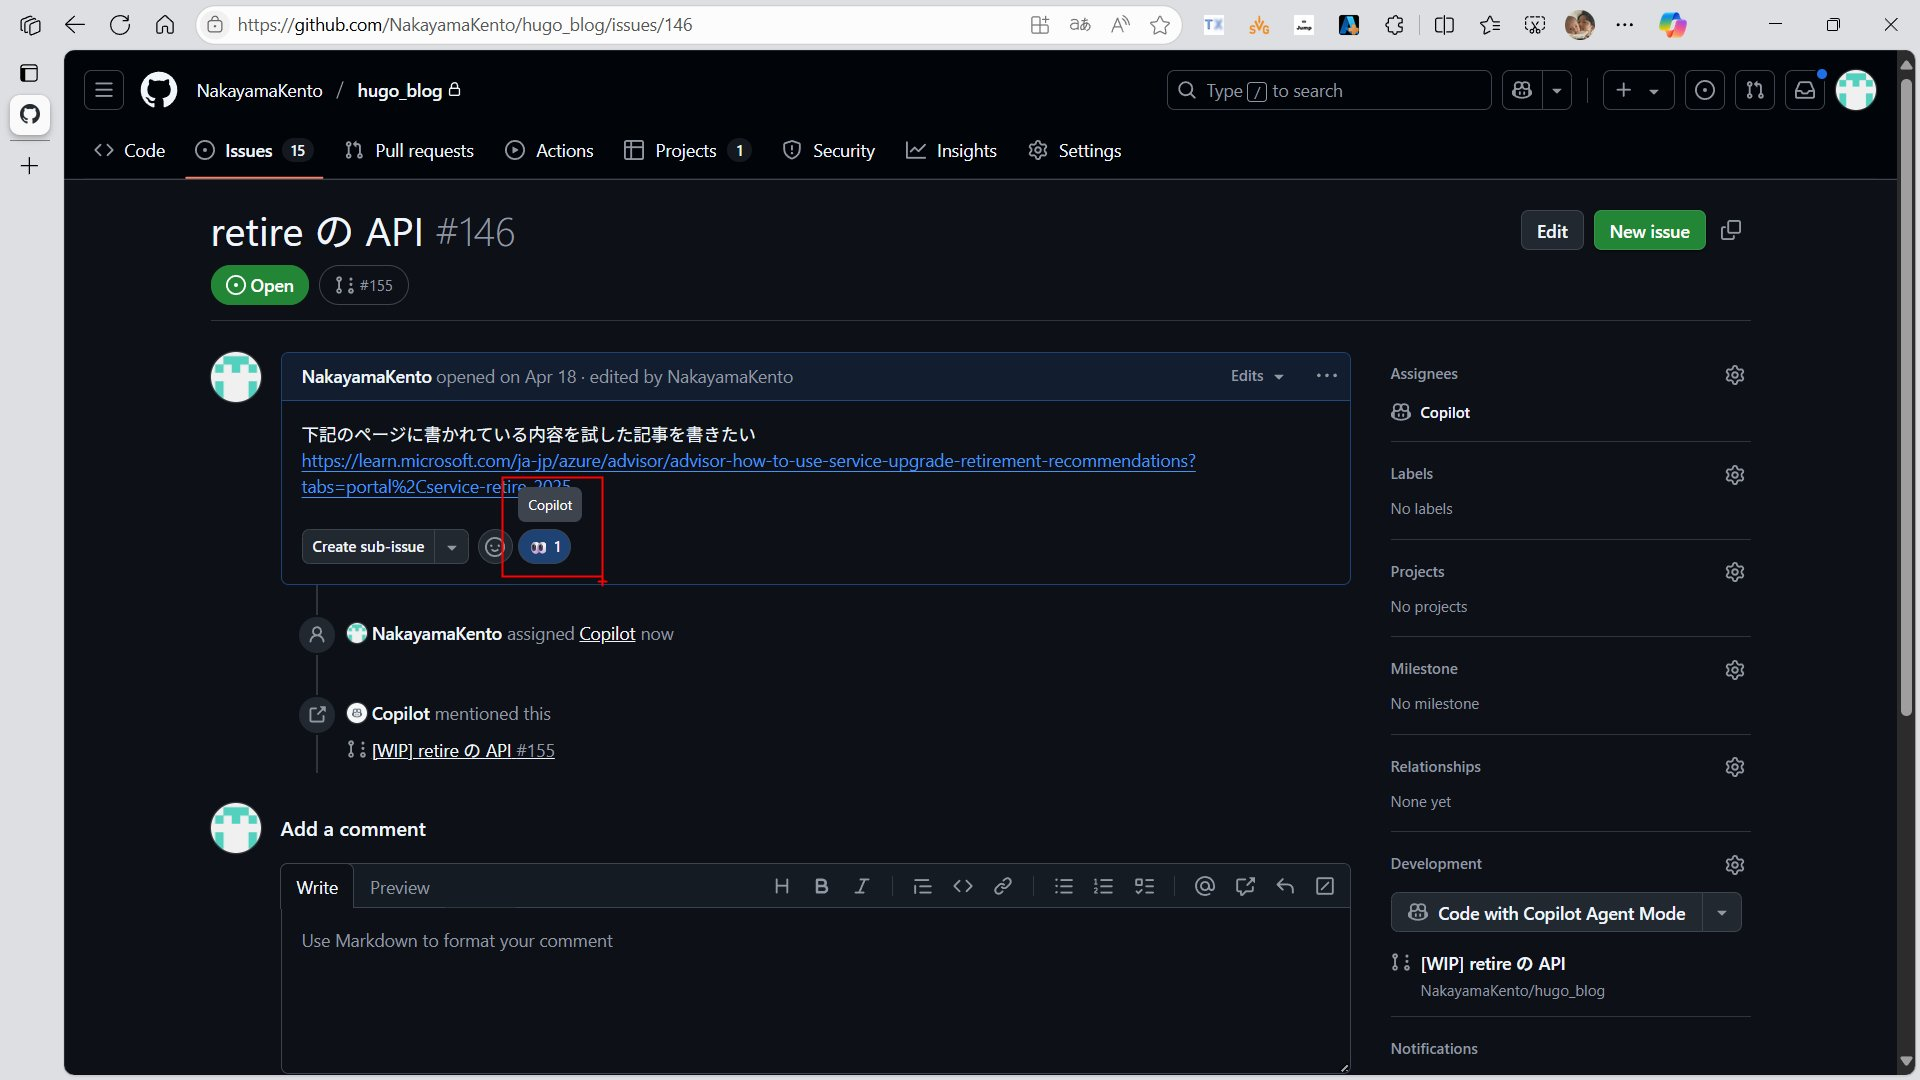Apply italic formatting to the comment
Image resolution: width=1920 pixels, height=1080 pixels.
[x=862, y=886]
